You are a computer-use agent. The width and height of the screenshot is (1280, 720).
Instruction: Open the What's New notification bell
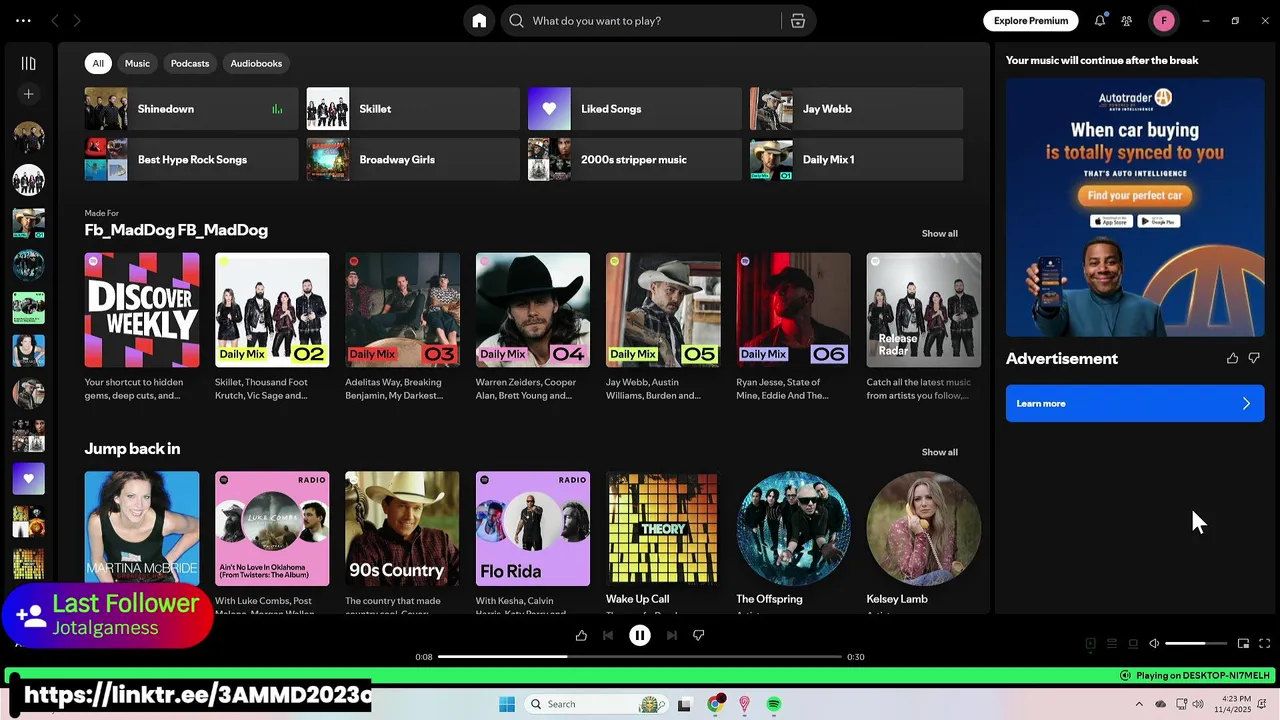1100,21
